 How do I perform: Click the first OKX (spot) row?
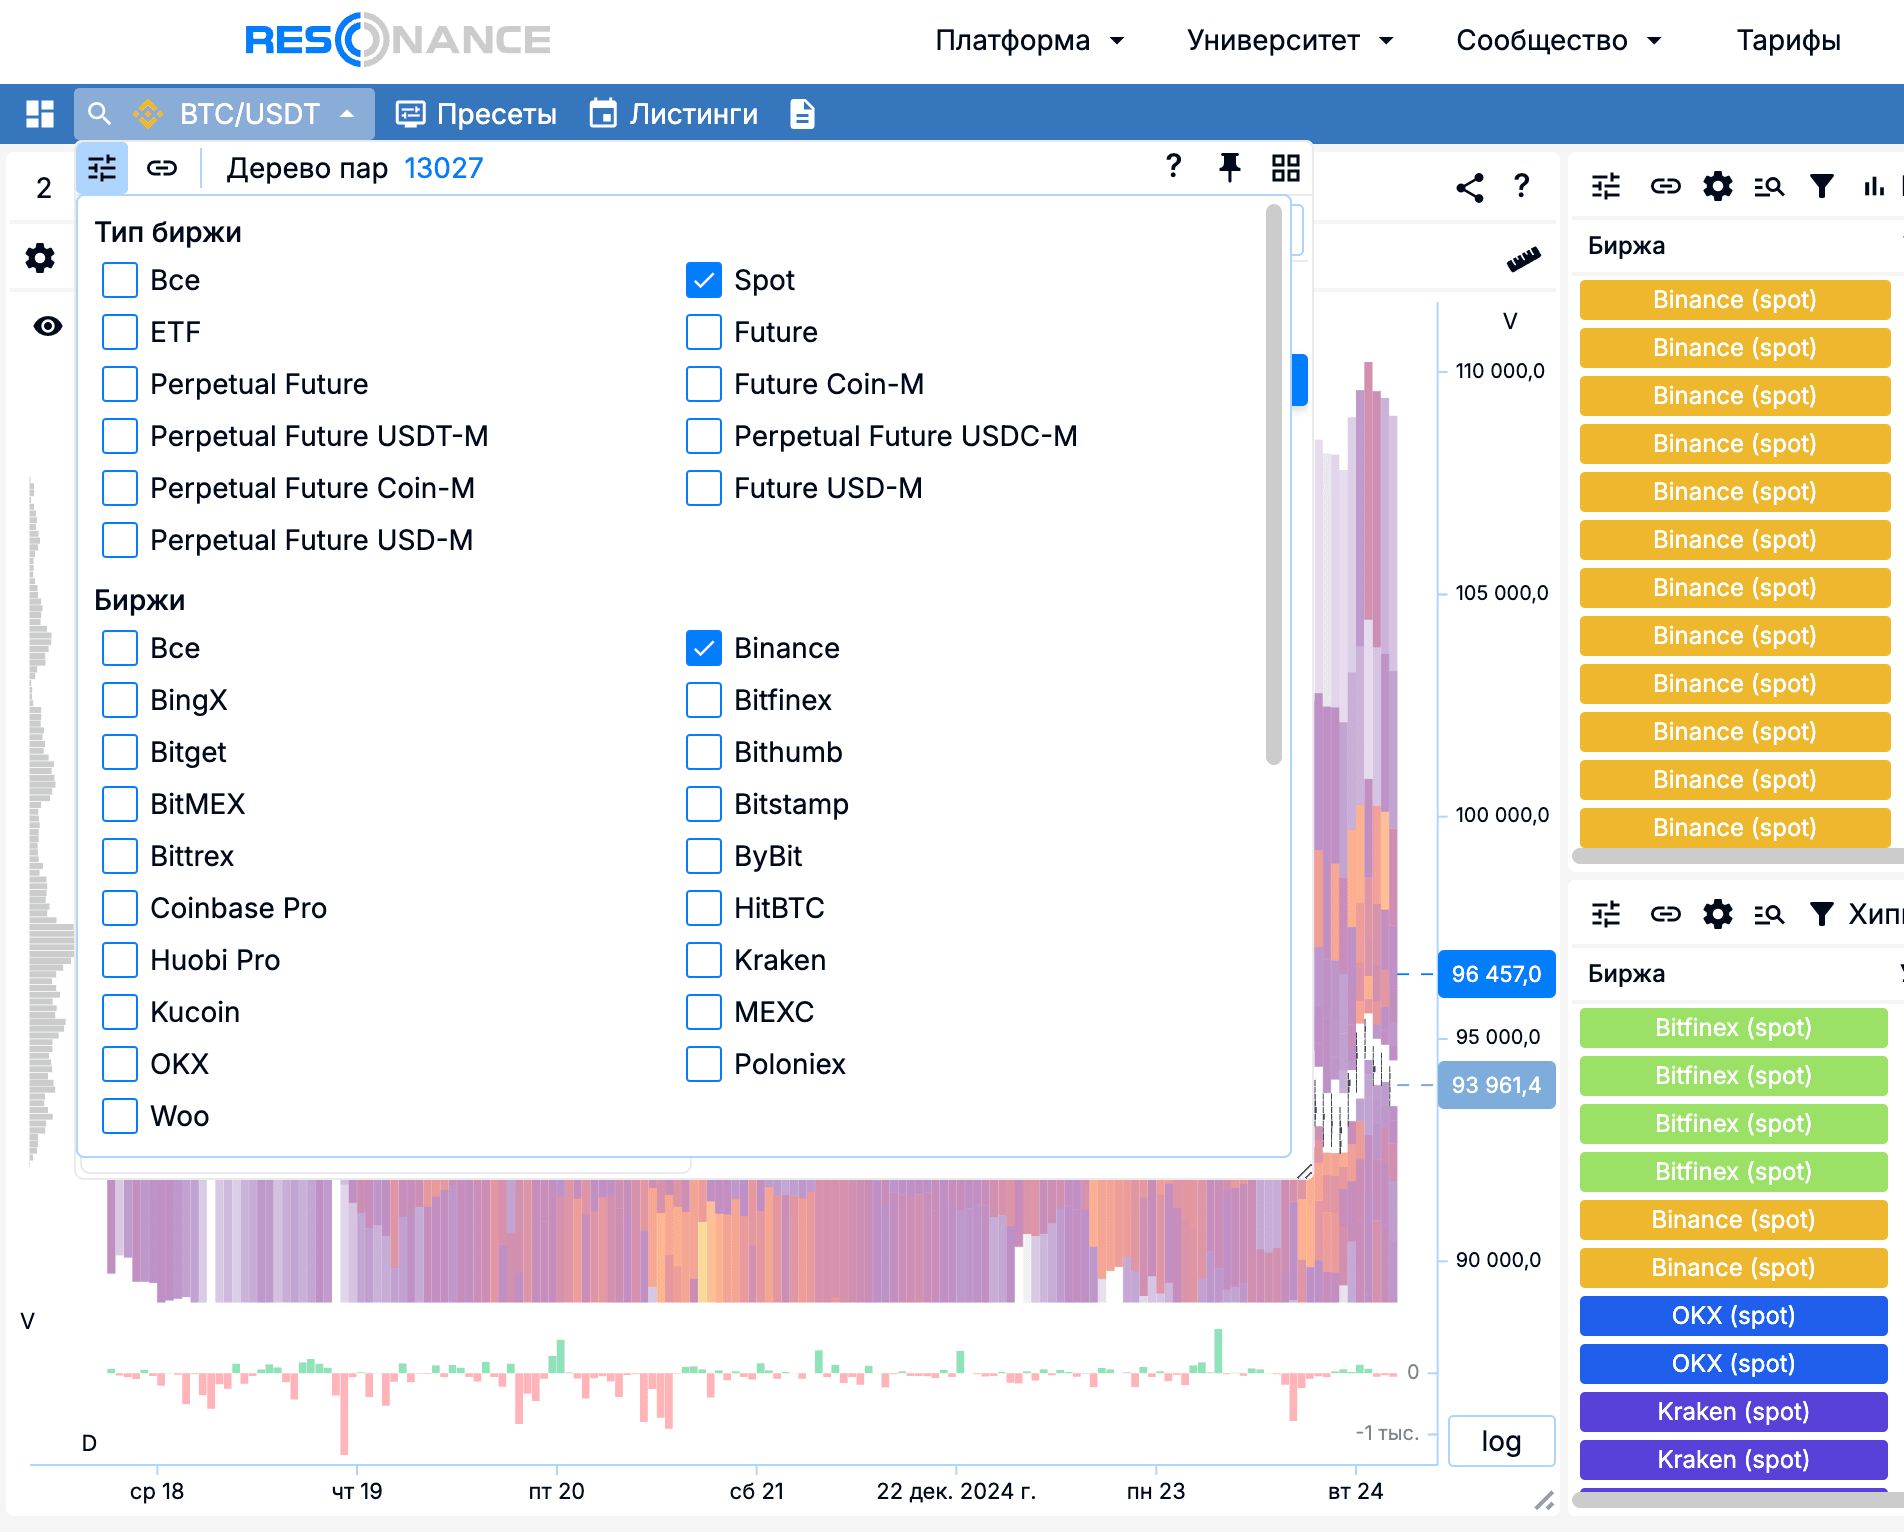(x=1734, y=1316)
